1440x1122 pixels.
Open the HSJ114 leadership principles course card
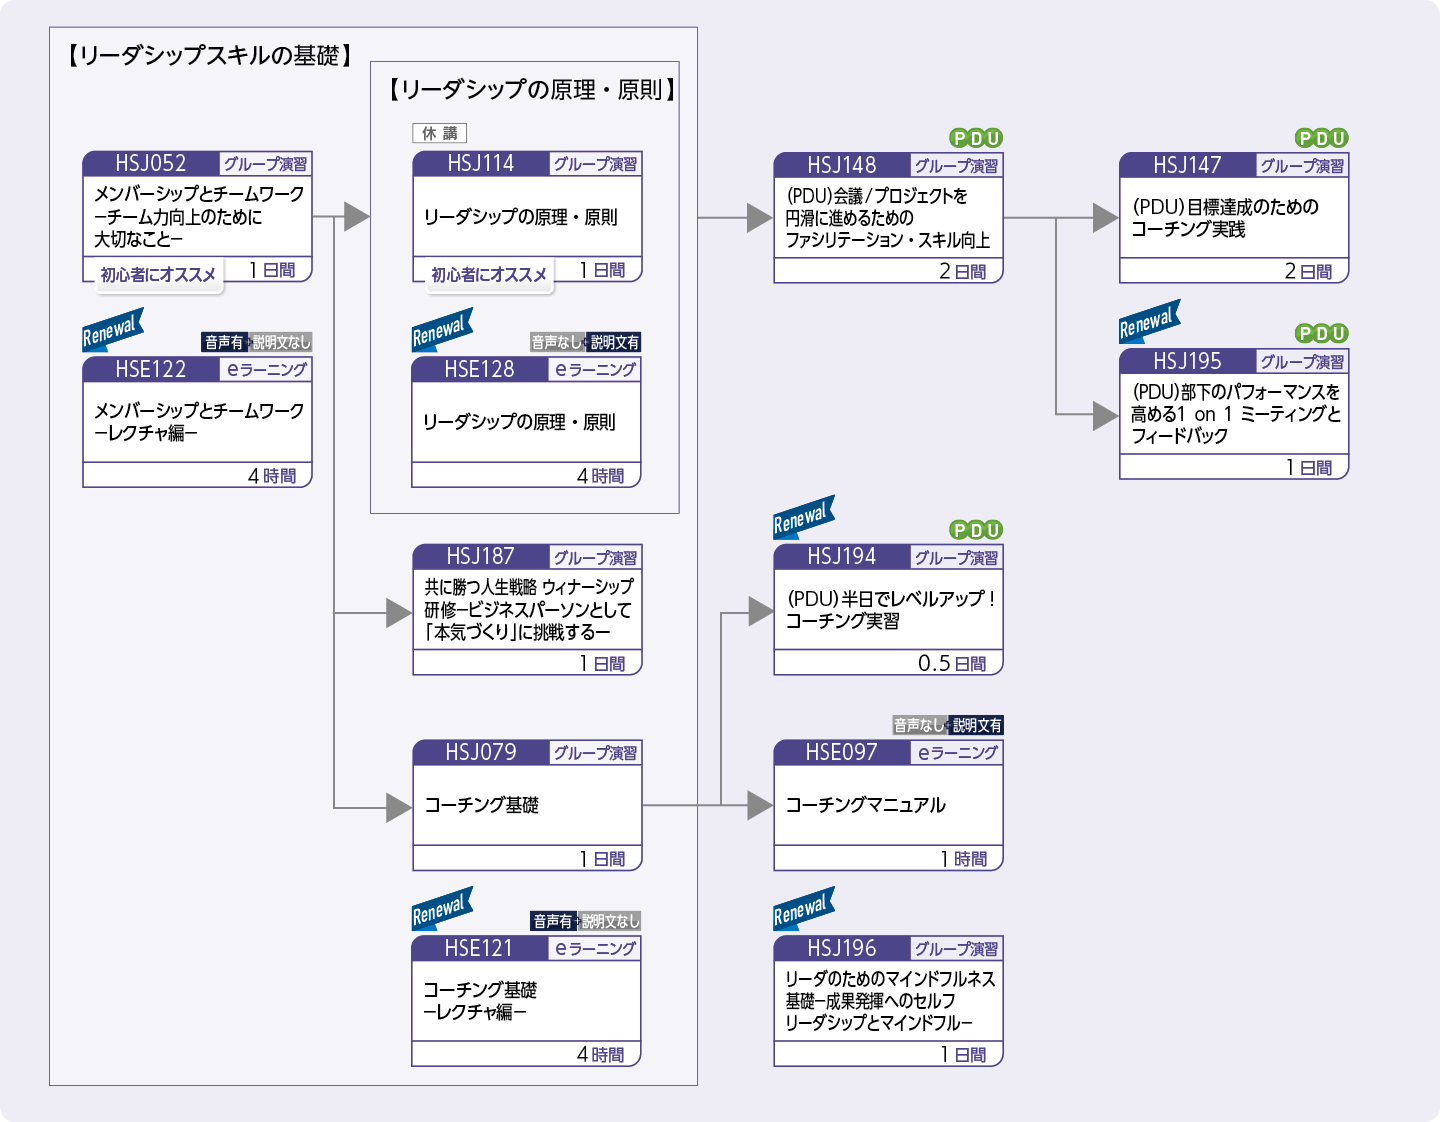tap(527, 217)
